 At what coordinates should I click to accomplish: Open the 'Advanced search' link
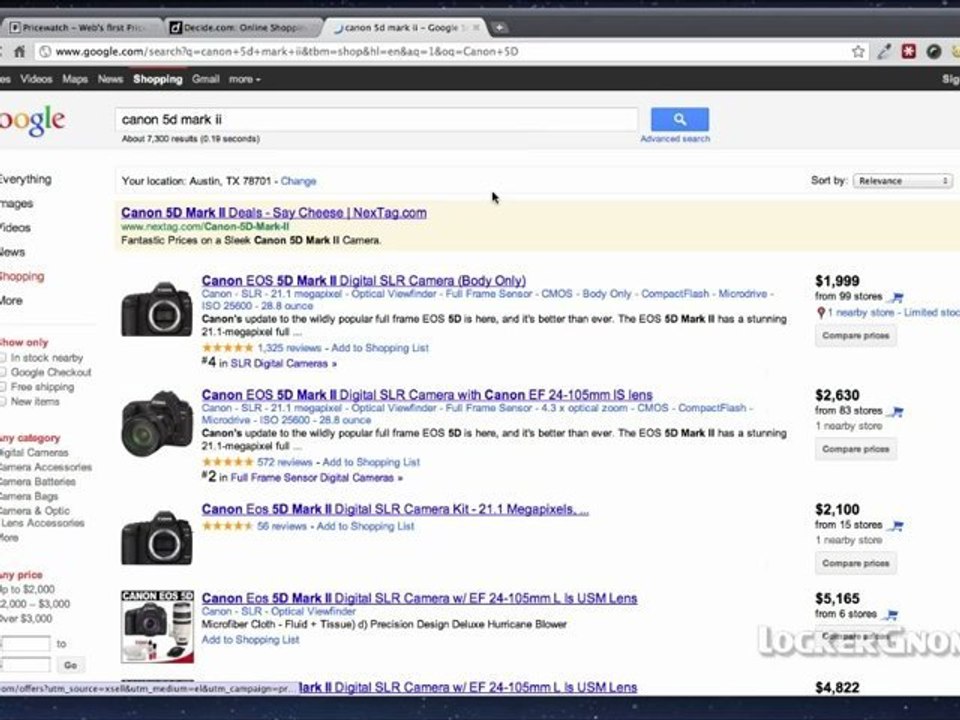(675, 139)
